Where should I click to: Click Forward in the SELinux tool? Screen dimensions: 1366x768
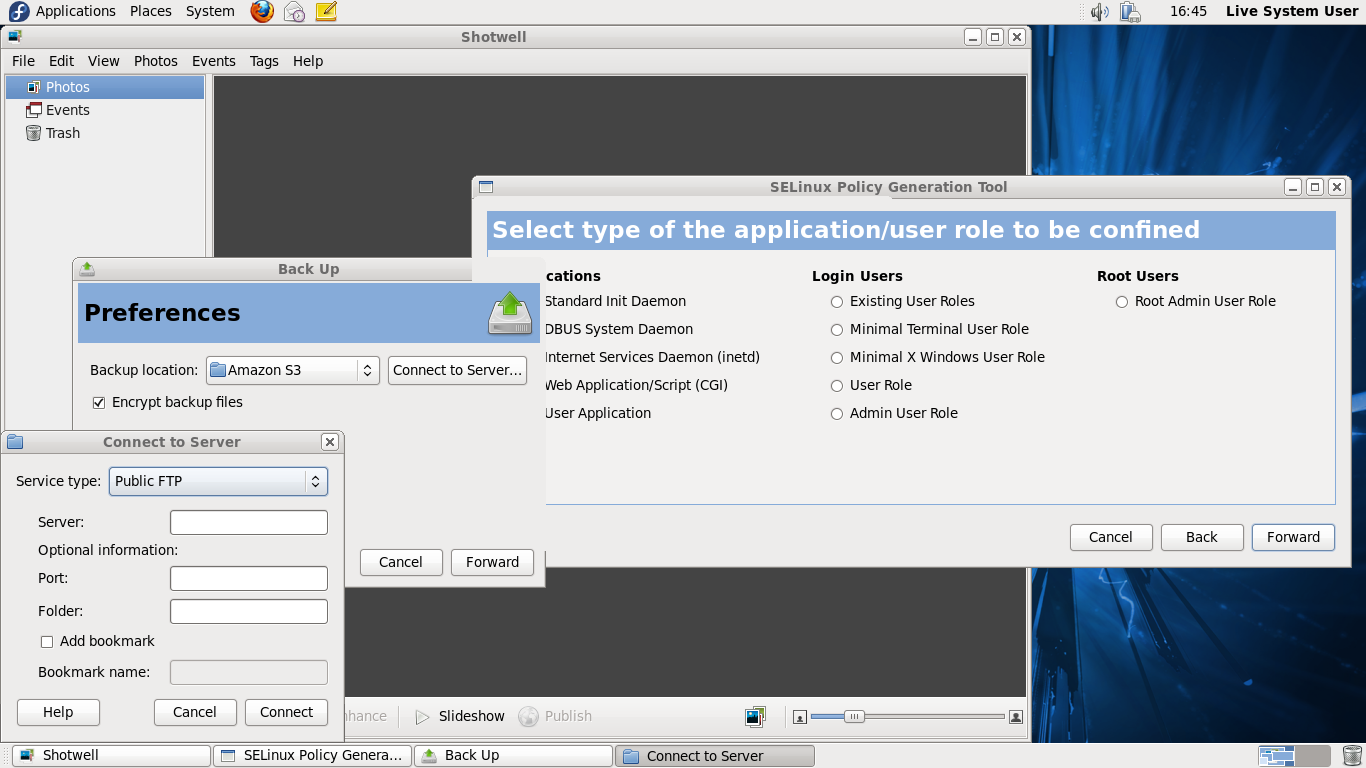1293,537
